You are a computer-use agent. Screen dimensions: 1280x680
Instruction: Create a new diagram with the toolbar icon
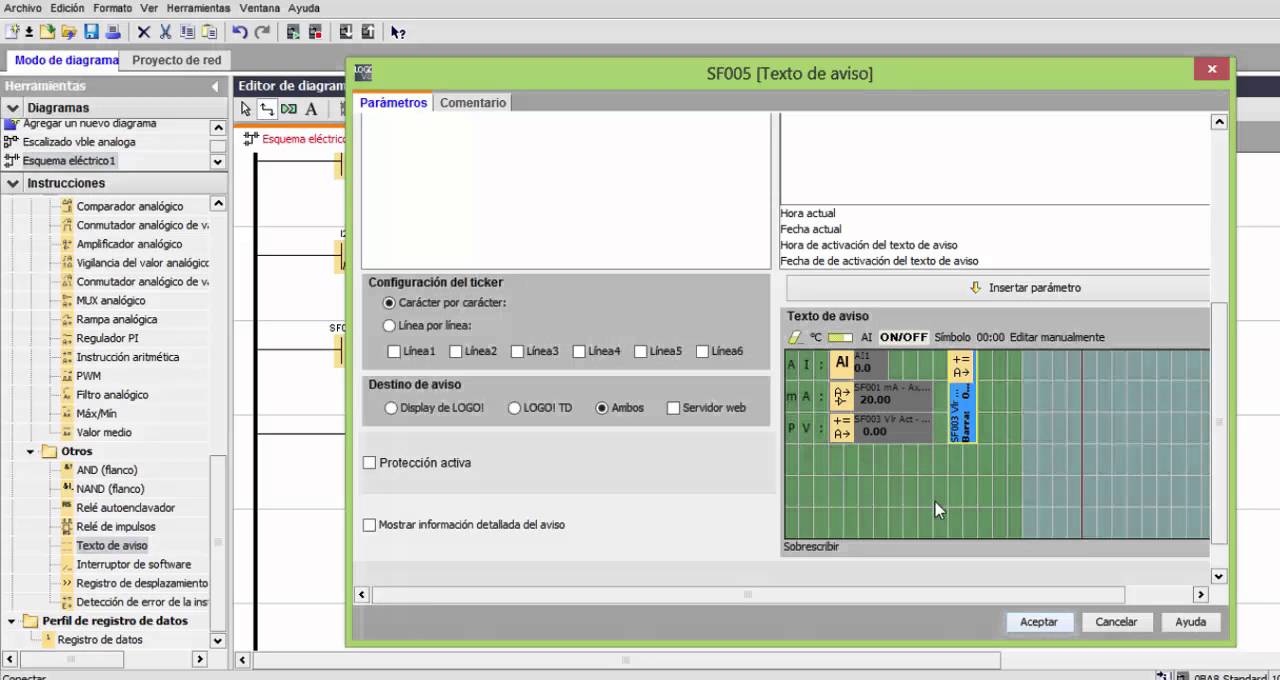(12, 32)
